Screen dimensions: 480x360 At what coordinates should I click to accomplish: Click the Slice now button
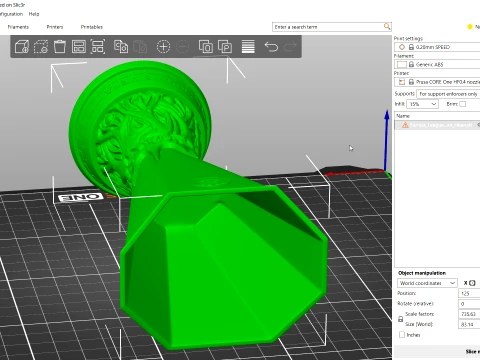click(437, 352)
